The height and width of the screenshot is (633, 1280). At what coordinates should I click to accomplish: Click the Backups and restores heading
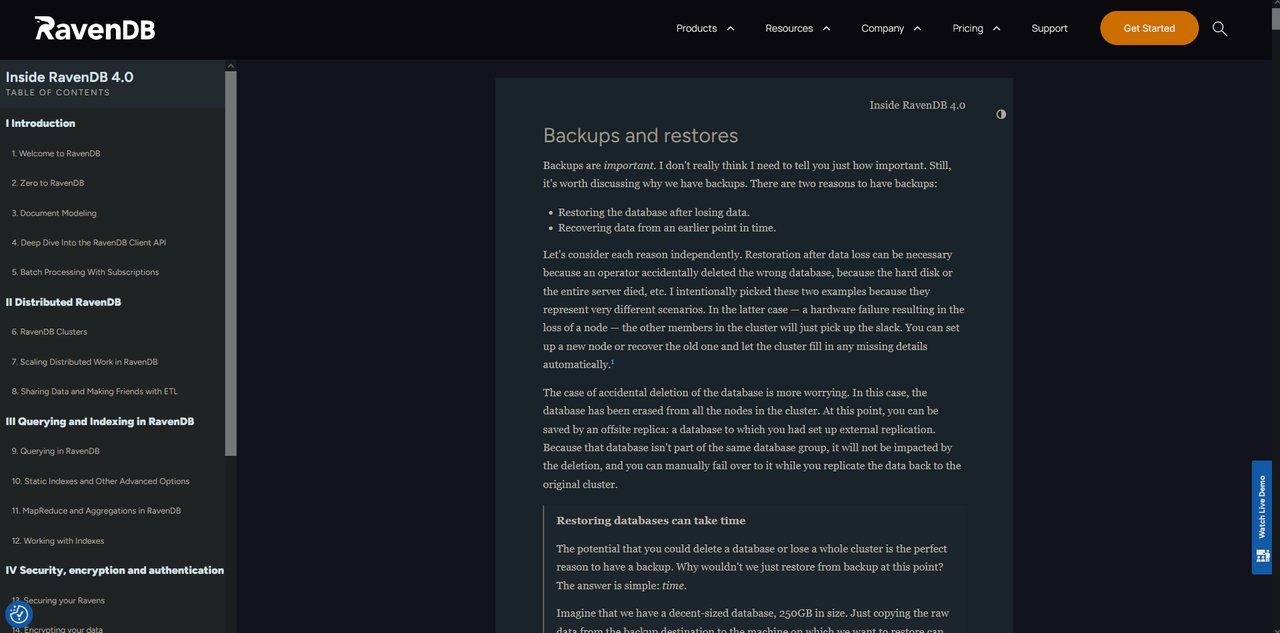point(640,136)
